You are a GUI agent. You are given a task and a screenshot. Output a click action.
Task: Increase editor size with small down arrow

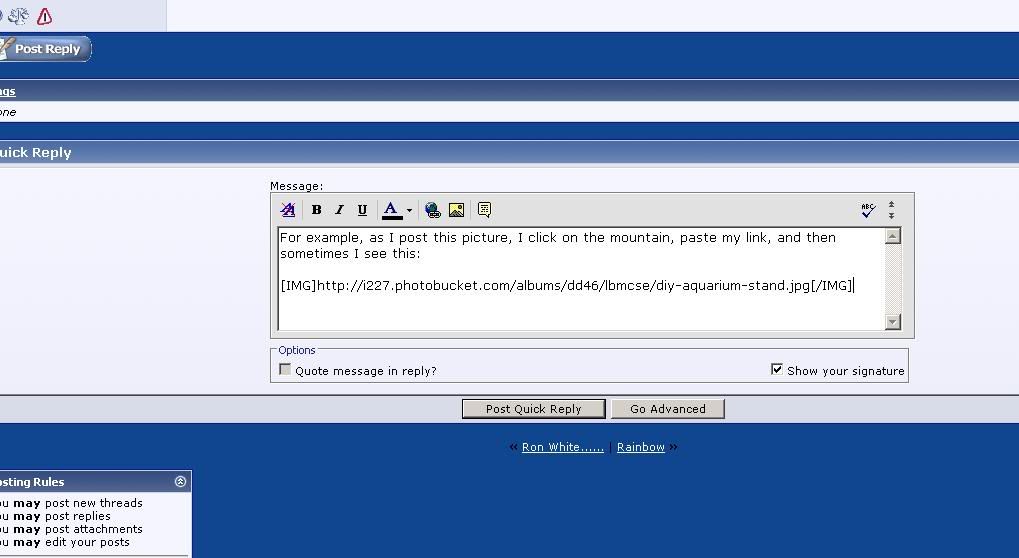[x=892, y=215]
